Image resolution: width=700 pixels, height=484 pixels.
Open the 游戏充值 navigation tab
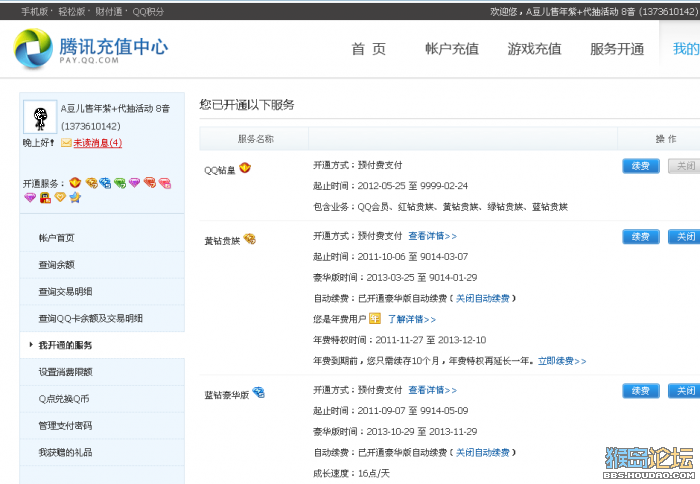534,49
